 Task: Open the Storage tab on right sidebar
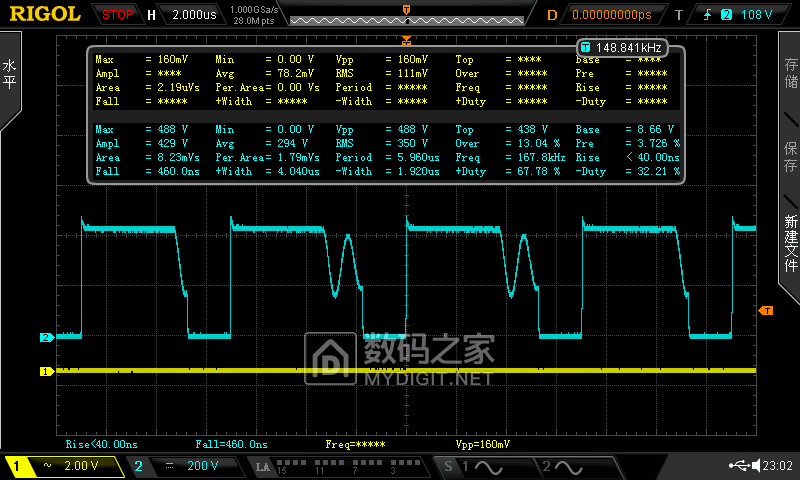click(789, 77)
